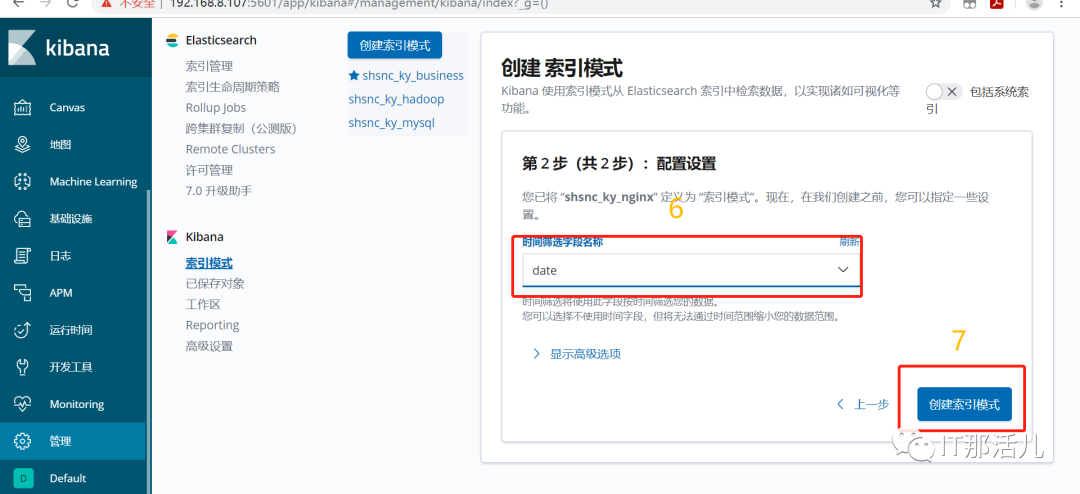
Task: Click the browser profile avatar icon
Action: [x=1034, y=4]
